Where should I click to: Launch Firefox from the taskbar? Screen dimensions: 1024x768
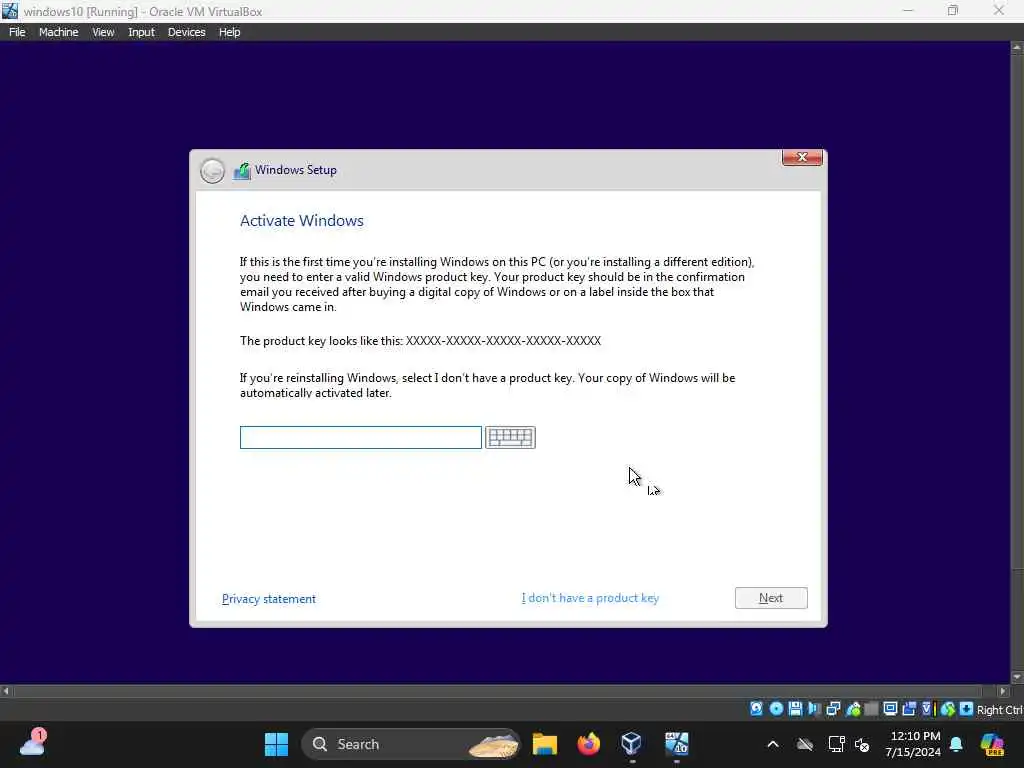[x=588, y=744]
